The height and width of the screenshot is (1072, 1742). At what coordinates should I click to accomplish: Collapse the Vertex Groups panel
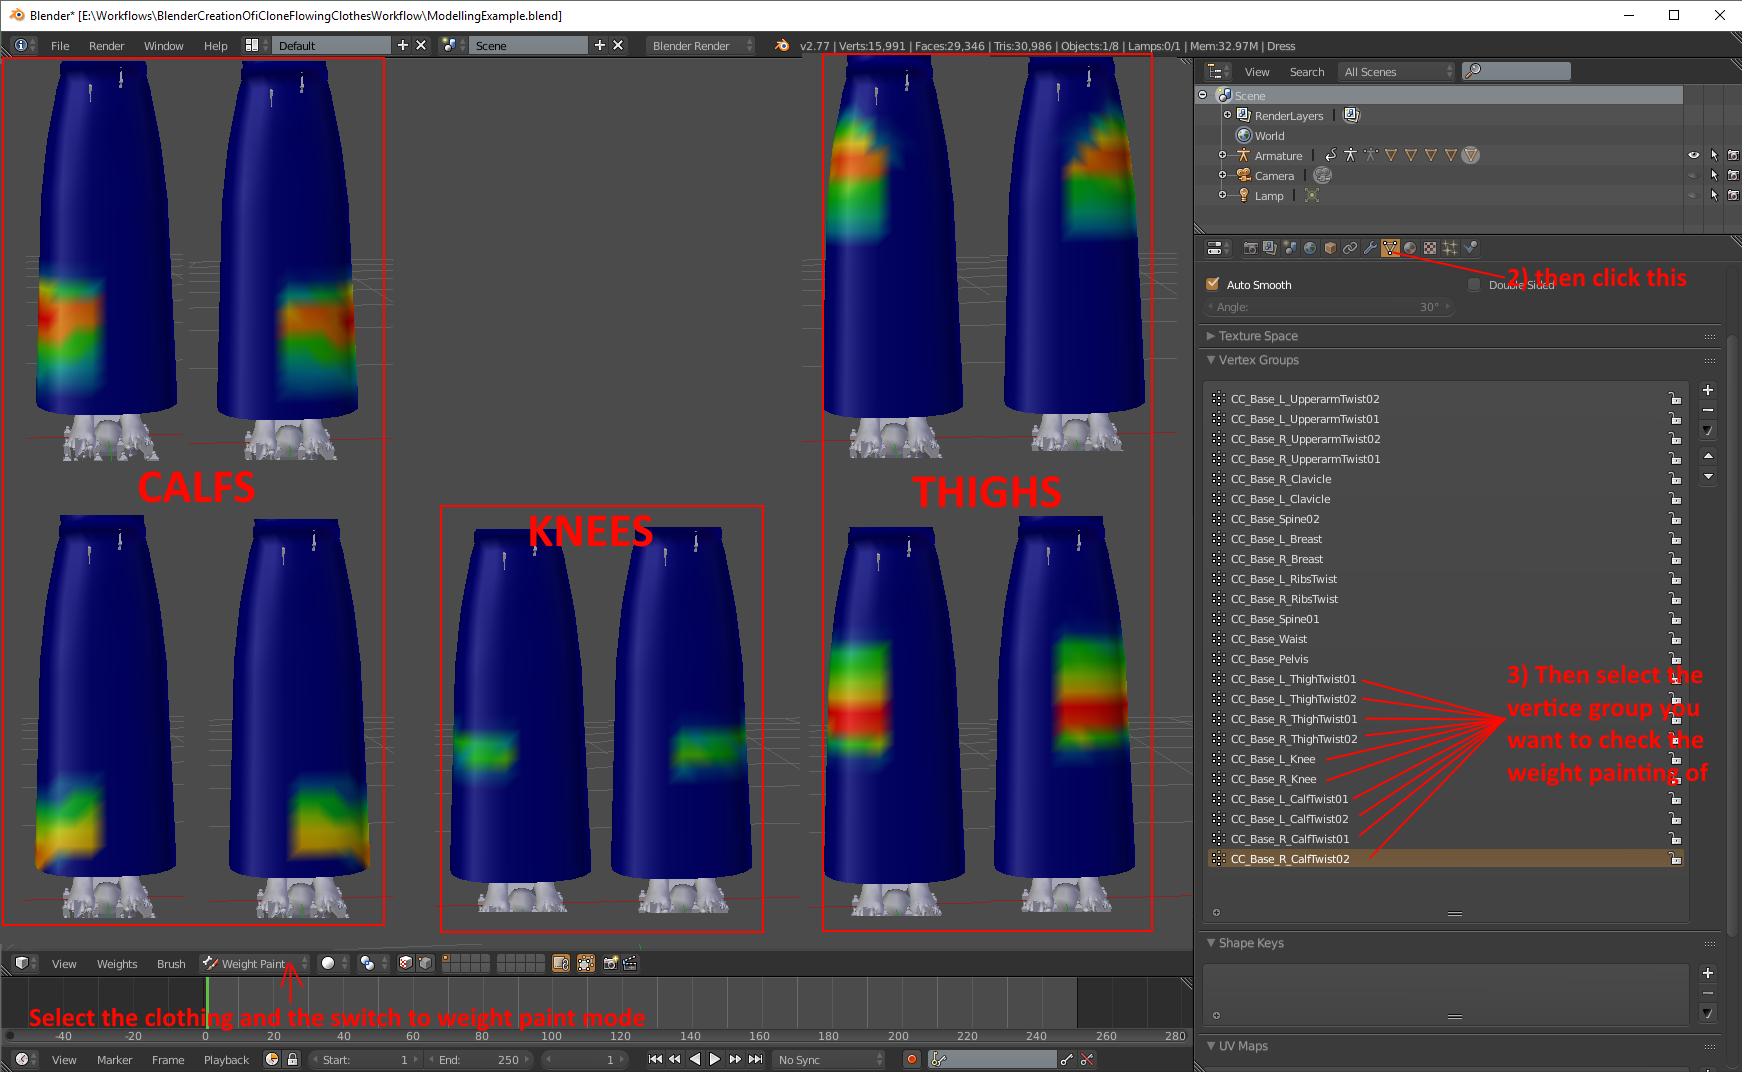tap(1258, 360)
